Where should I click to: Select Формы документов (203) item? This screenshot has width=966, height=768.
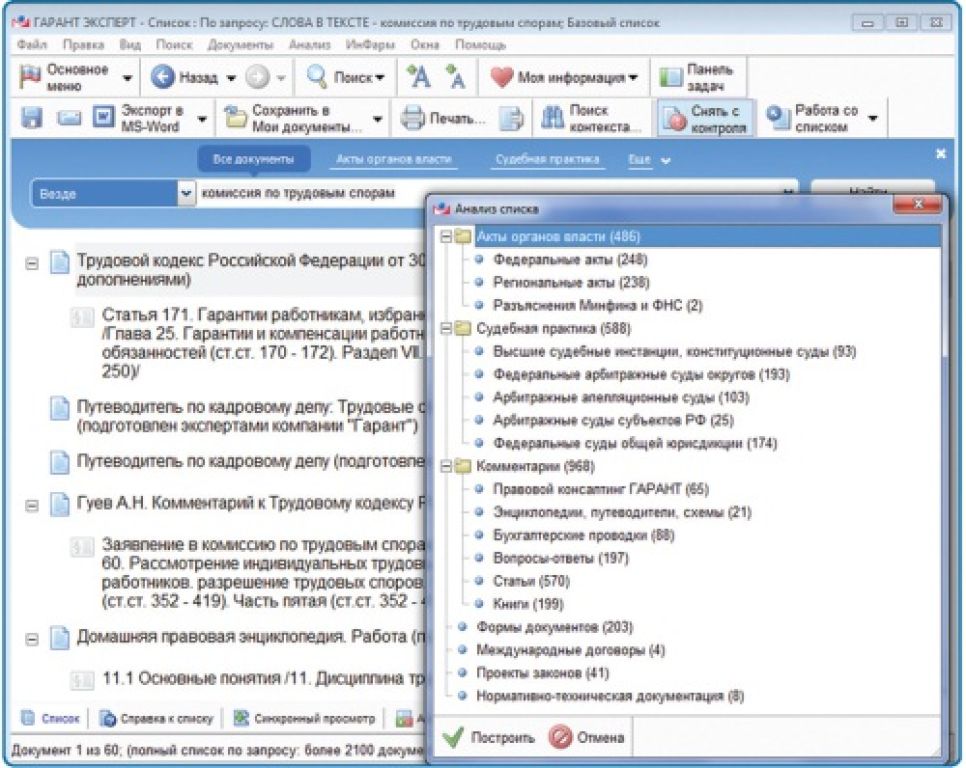pyautogui.click(x=554, y=628)
